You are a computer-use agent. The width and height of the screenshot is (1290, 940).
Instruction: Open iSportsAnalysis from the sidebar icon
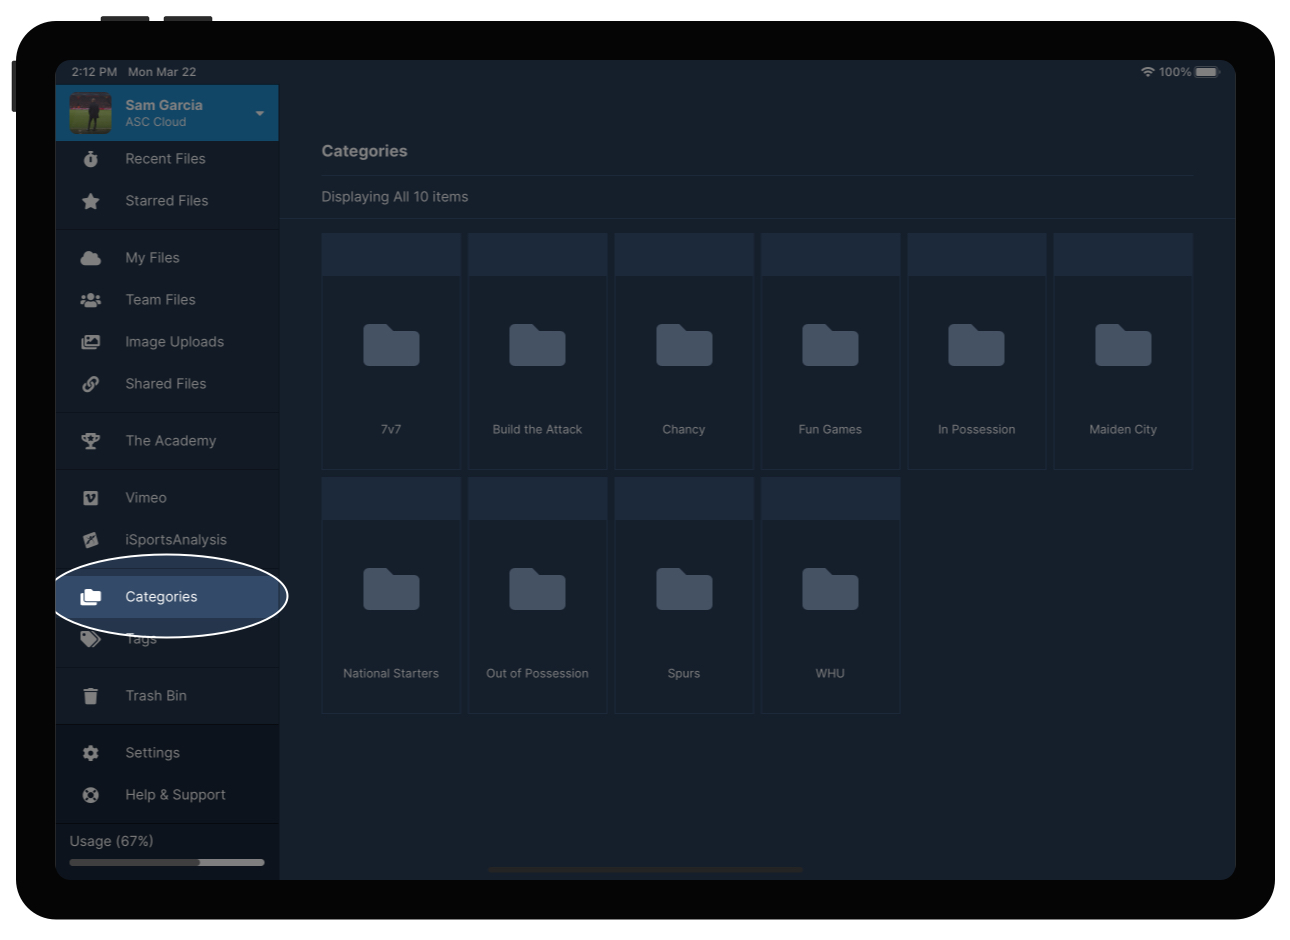91,539
